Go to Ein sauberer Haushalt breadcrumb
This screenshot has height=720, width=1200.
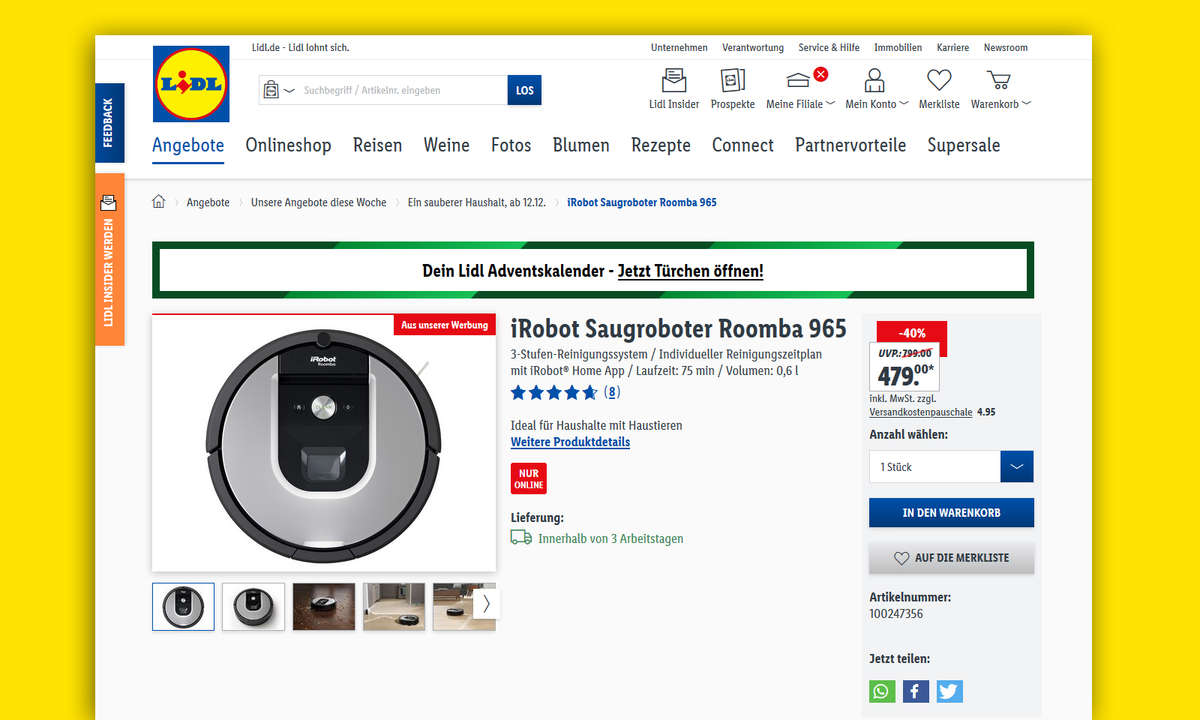pyautogui.click(x=477, y=202)
